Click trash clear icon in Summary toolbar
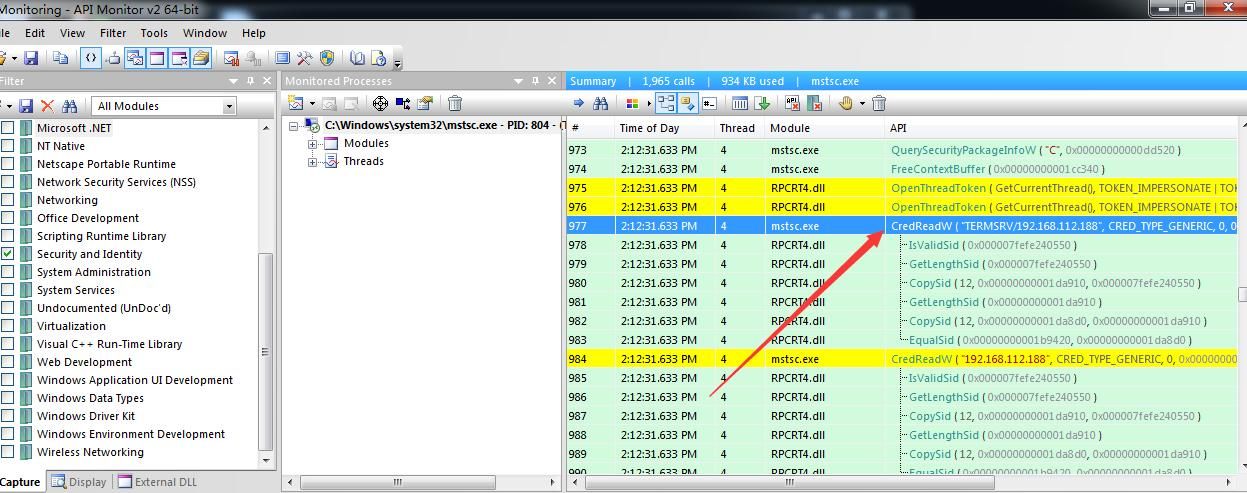The height and width of the screenshot is (493, 1247). (879, 103)
